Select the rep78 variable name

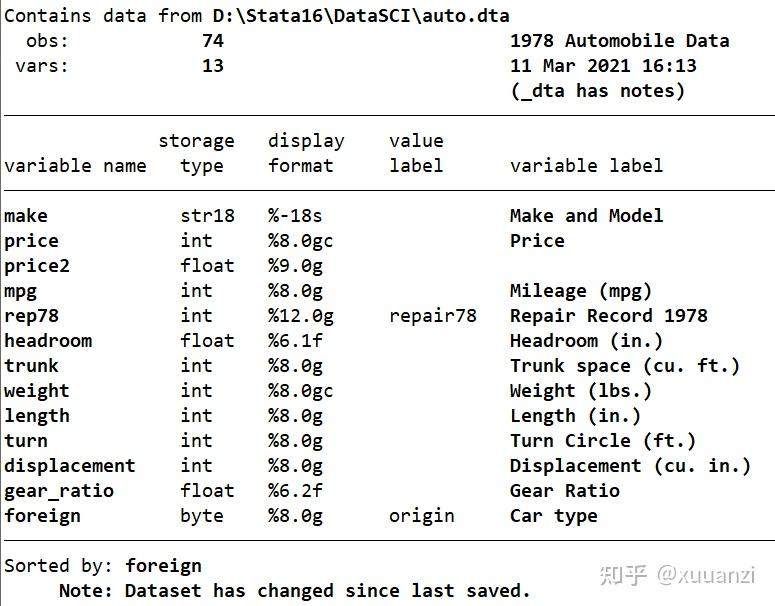coord(31,316)
